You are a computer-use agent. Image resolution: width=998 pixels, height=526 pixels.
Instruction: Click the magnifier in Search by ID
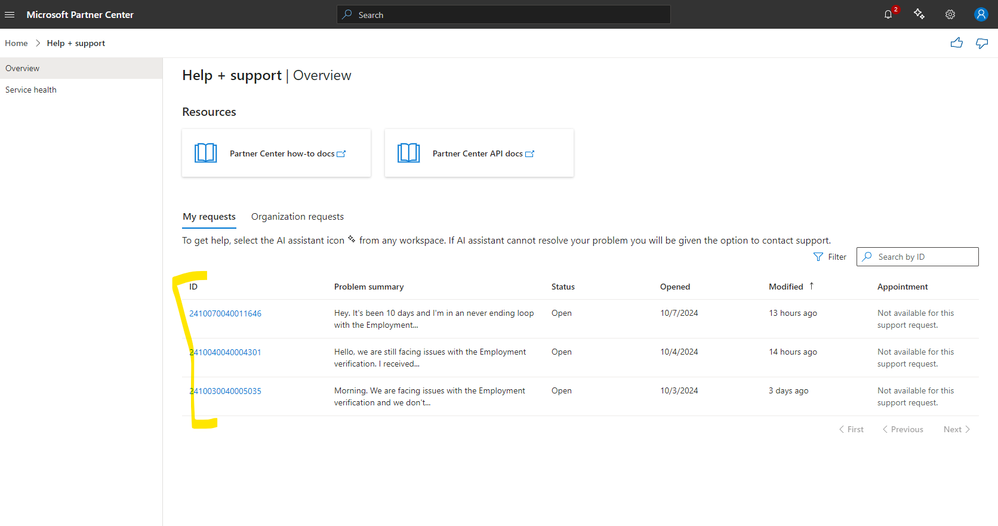pos(867,257)
